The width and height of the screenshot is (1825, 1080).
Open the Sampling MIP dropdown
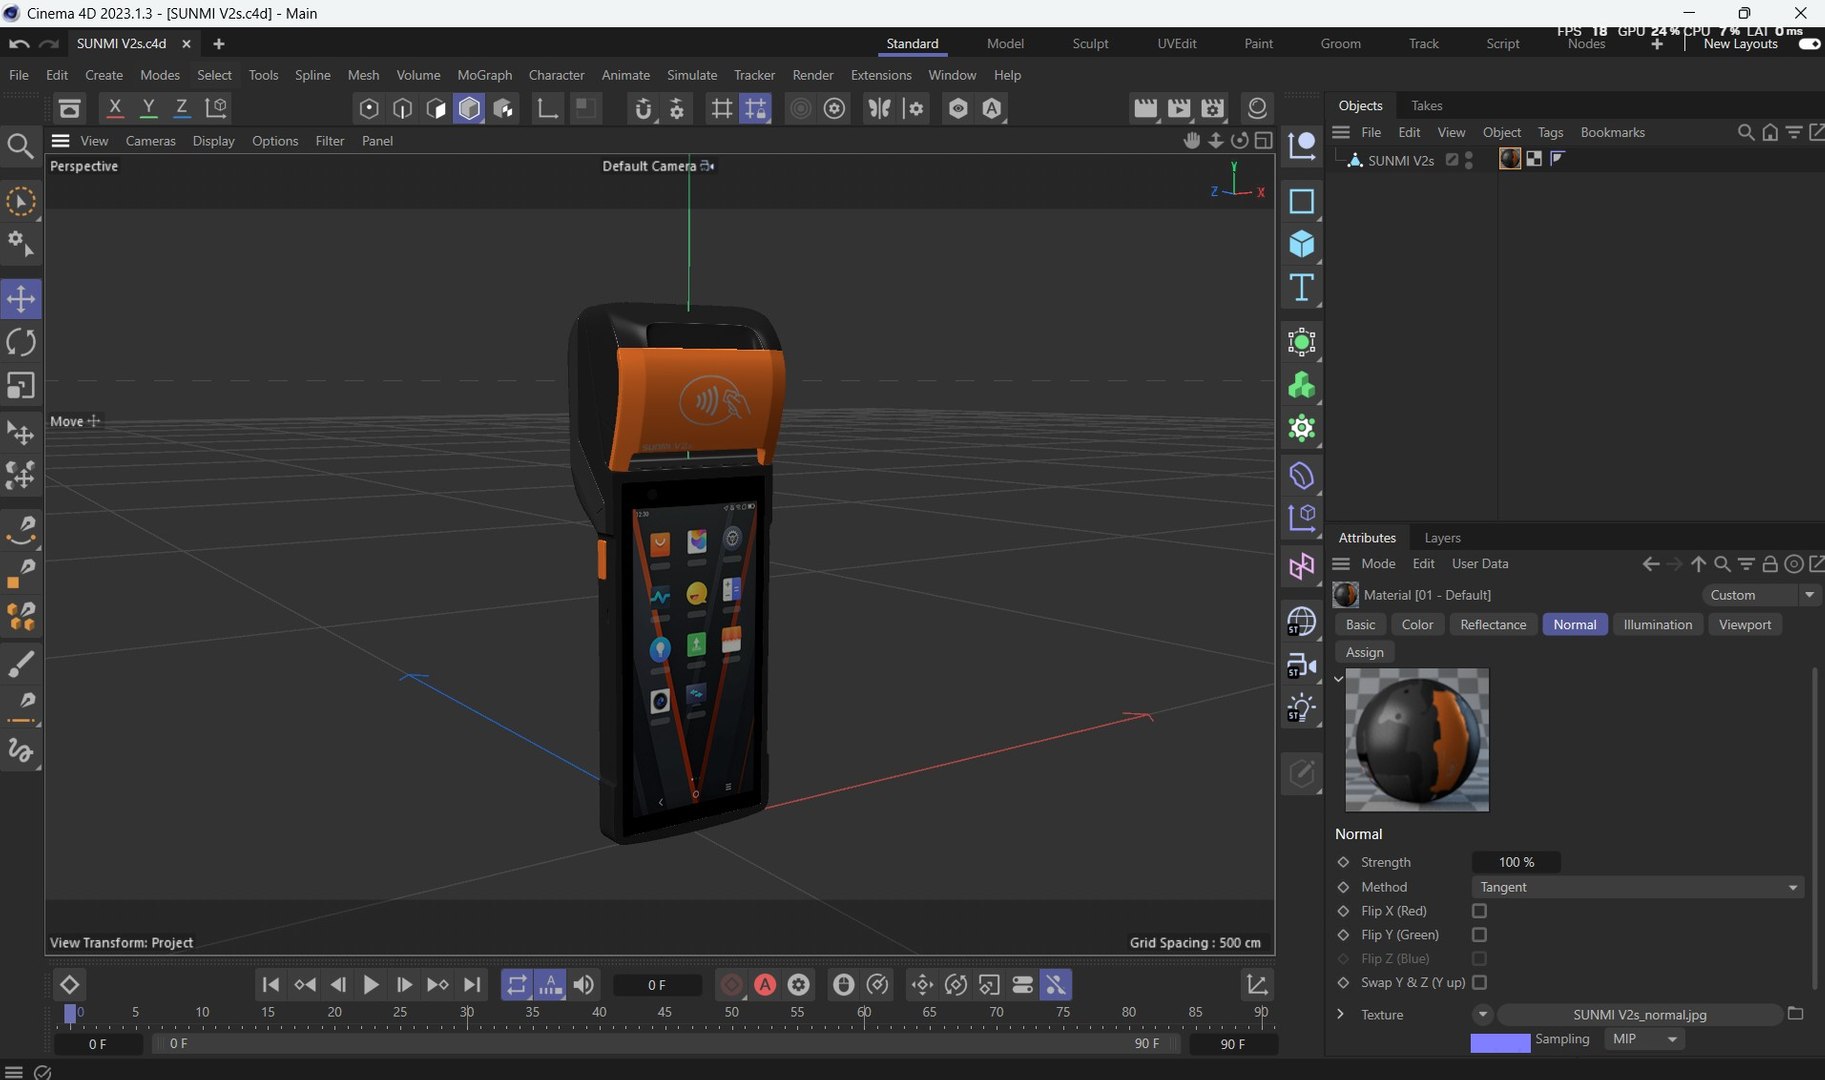tap(1644, 1039)
